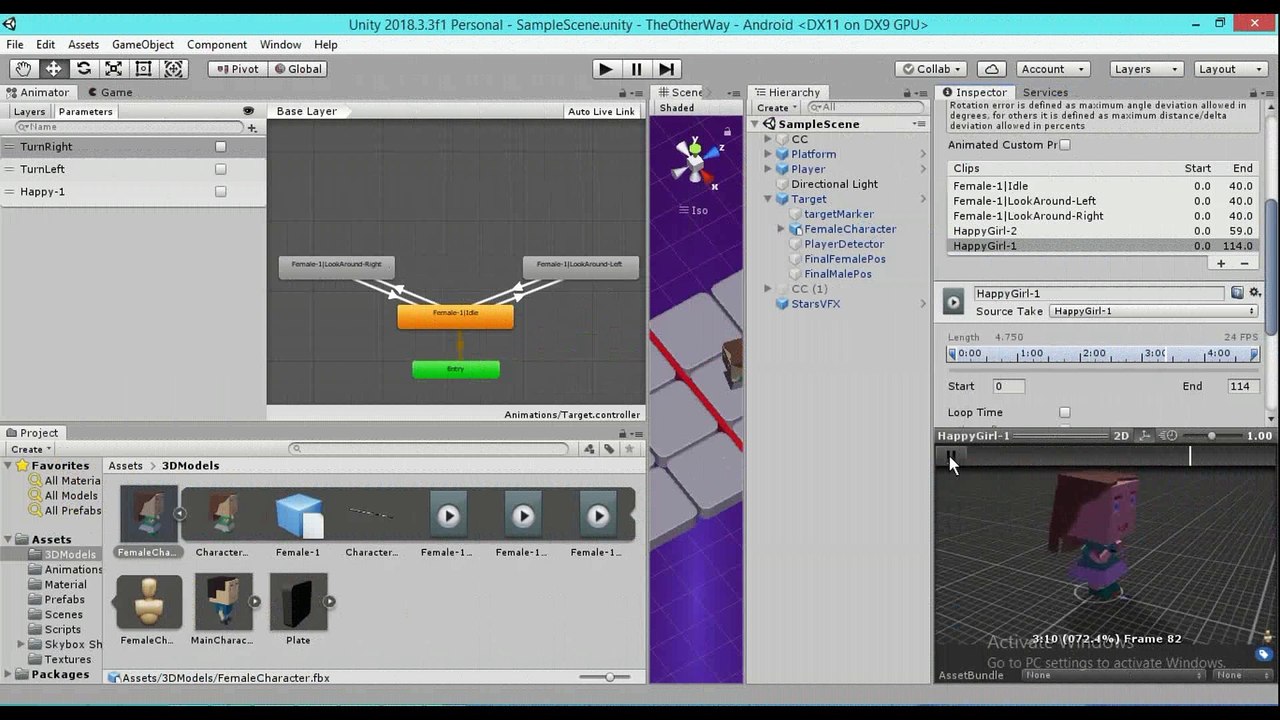Switch to the Services tab
The image size is (1280, 720).
click(x=1045, y=92)
